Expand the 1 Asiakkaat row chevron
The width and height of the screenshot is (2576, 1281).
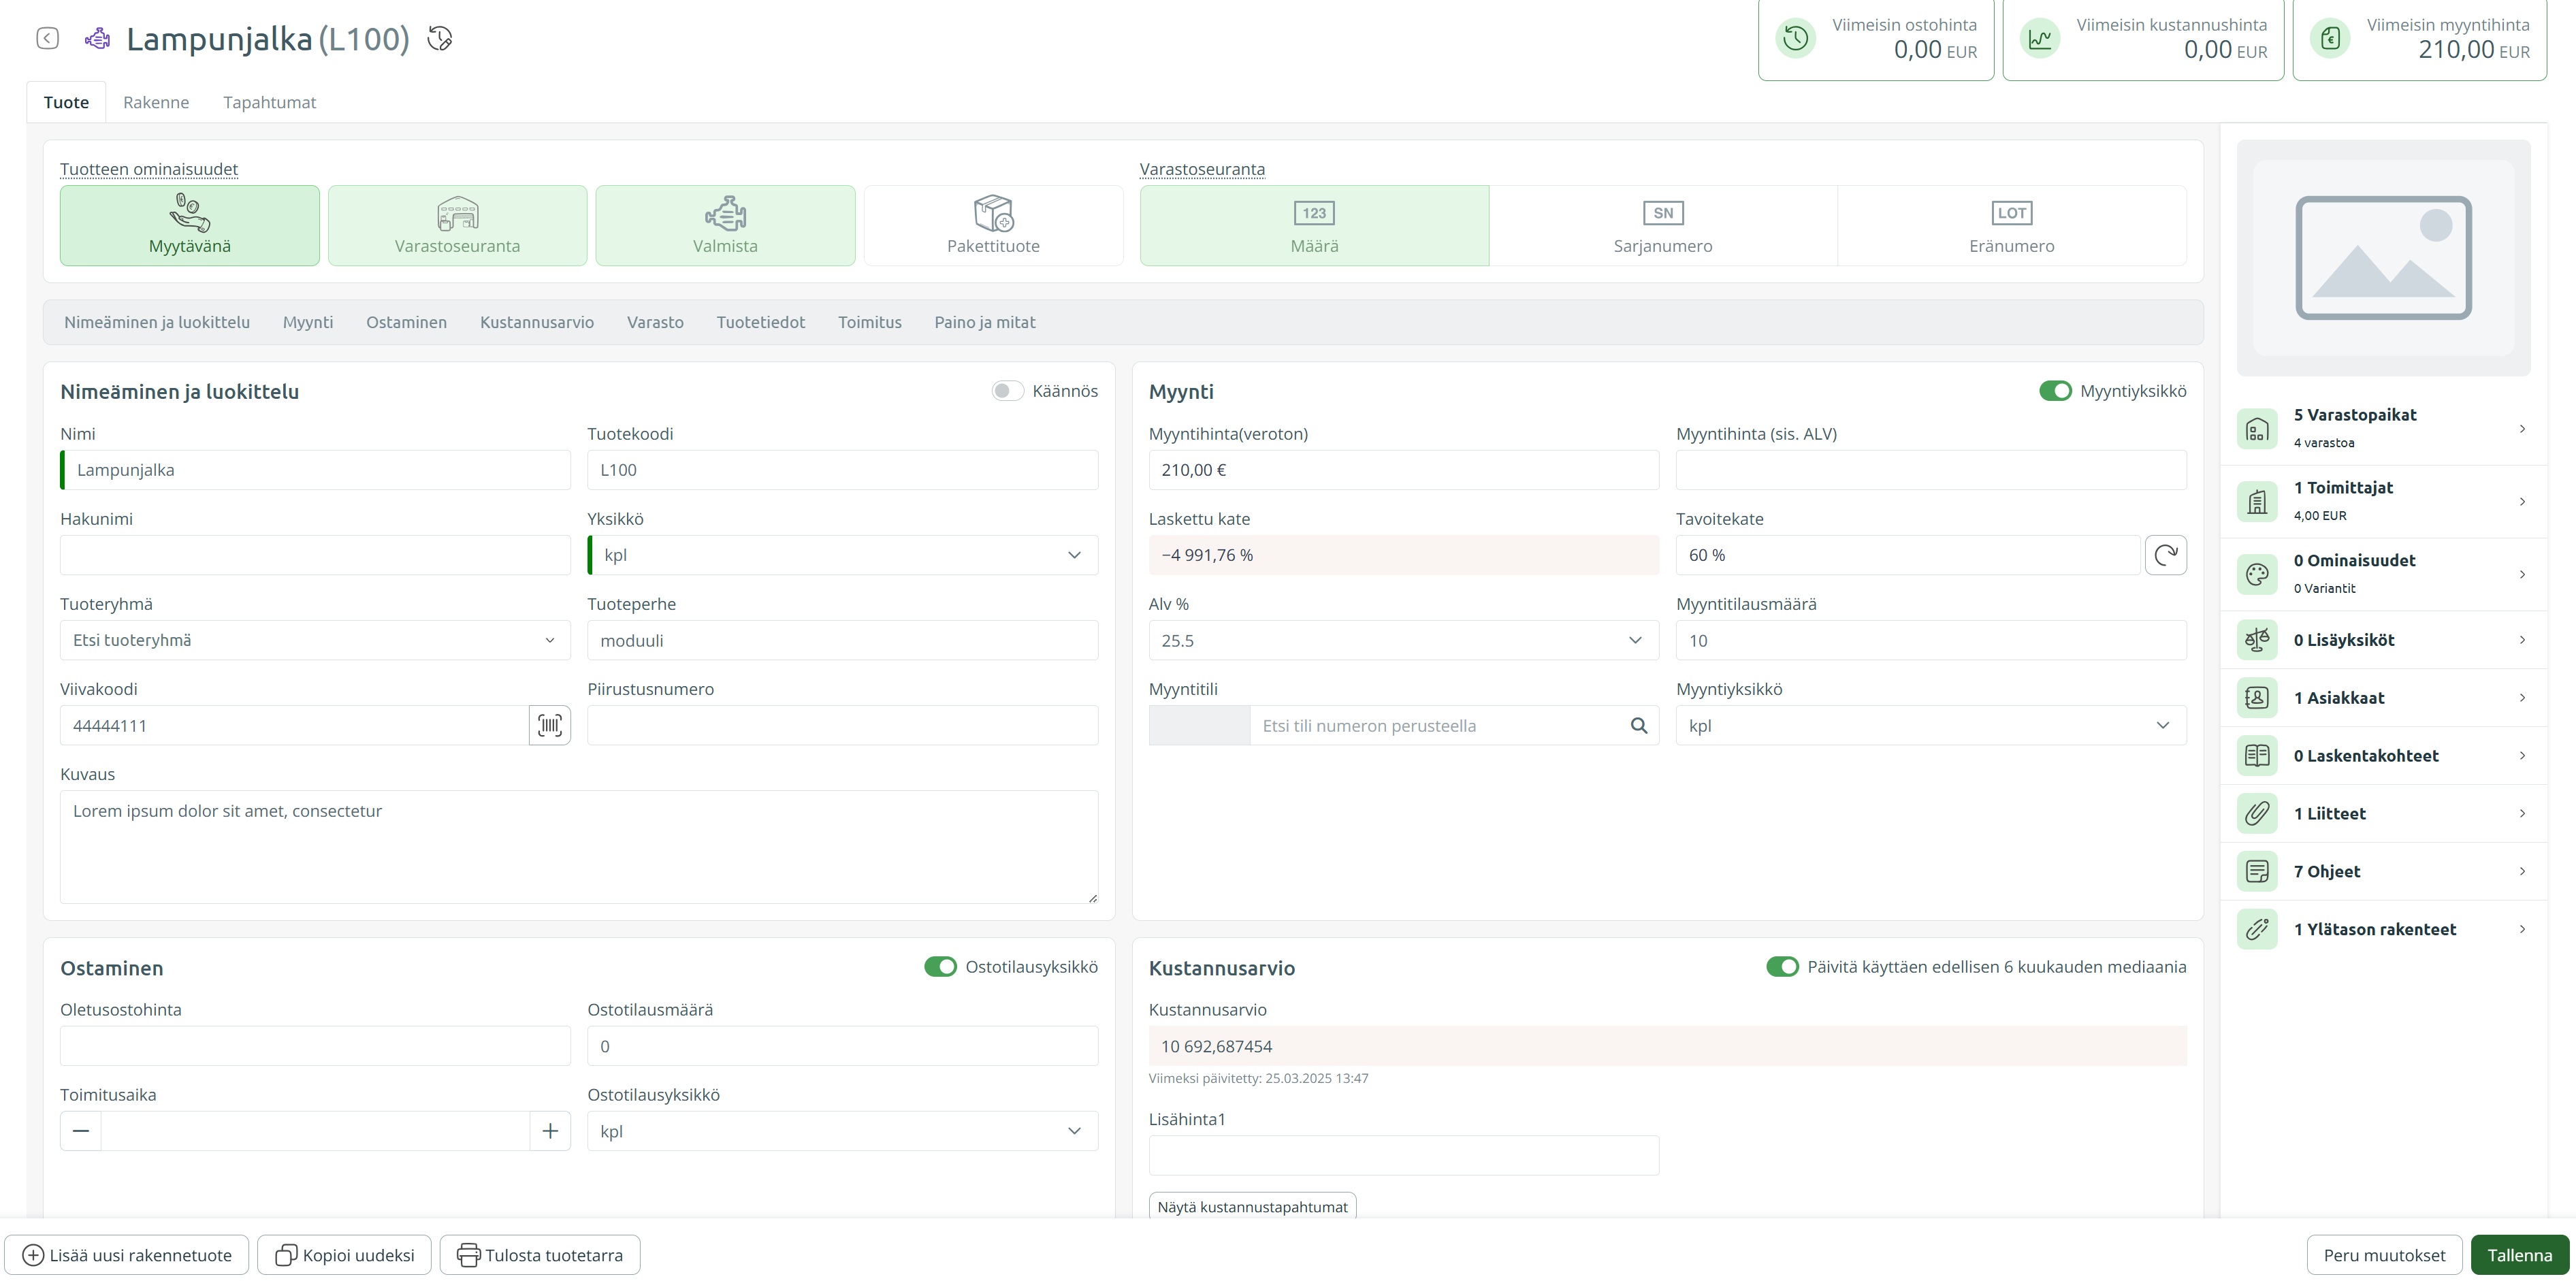(x=2522, y=698)
